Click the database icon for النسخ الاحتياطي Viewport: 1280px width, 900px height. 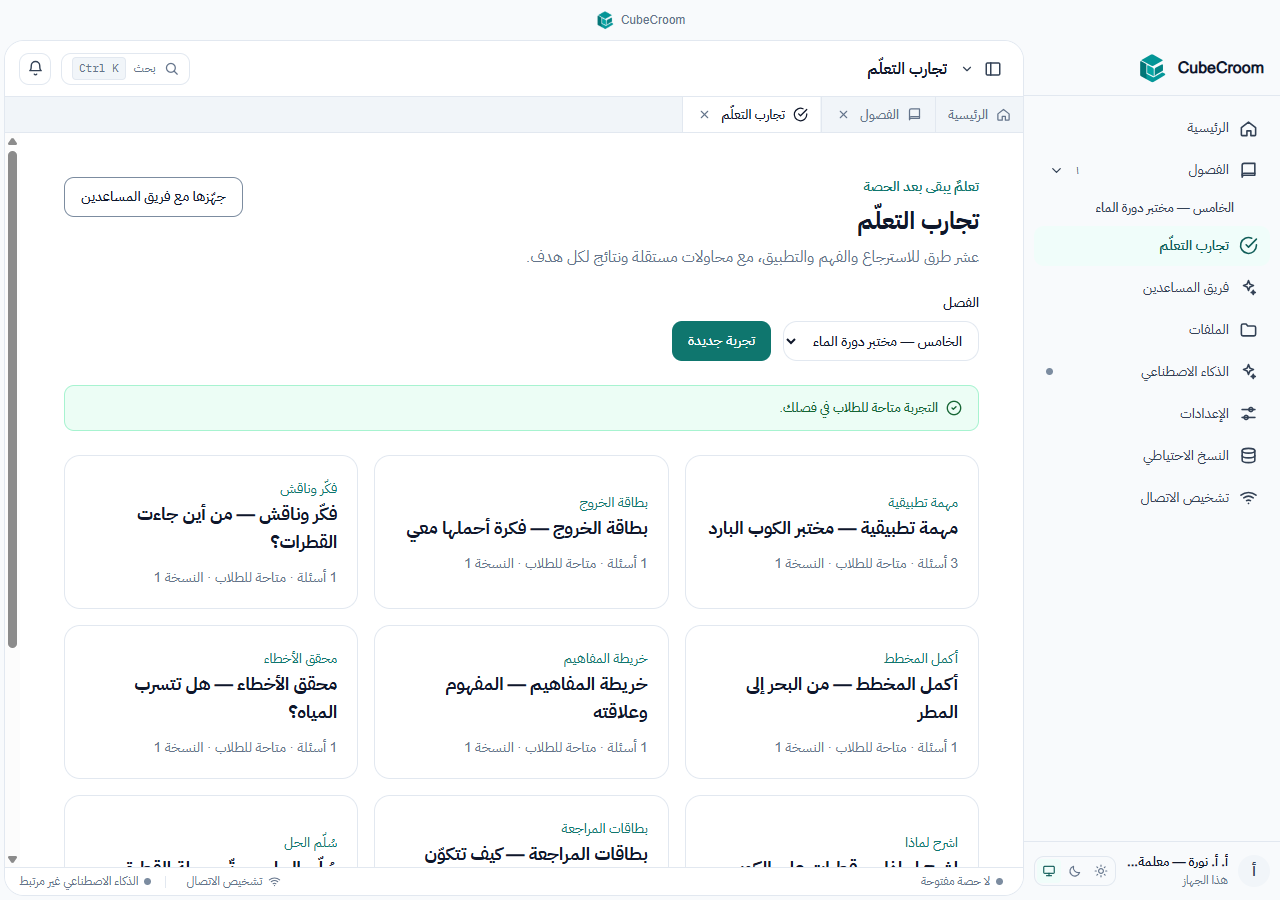click(x=1248, y=455)
